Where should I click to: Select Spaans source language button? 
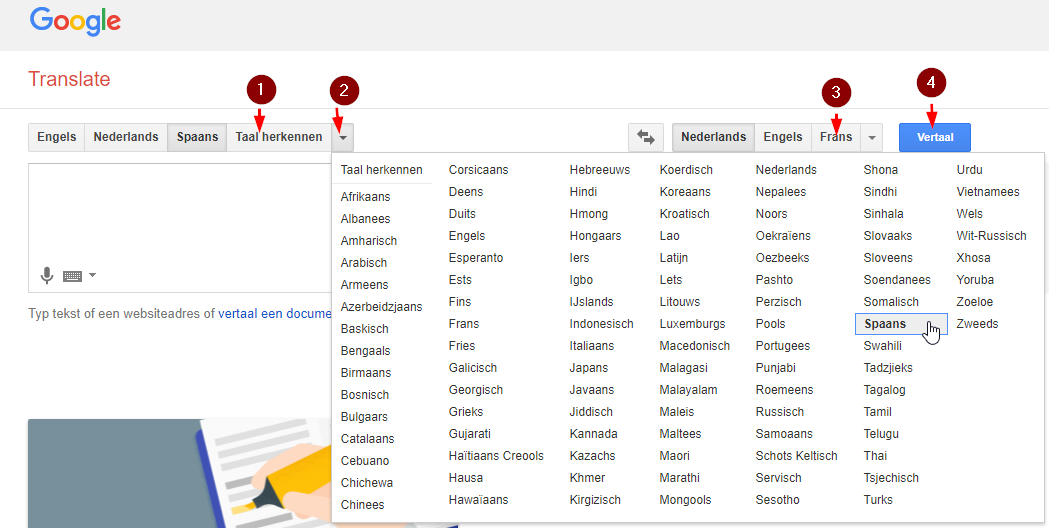197,137
